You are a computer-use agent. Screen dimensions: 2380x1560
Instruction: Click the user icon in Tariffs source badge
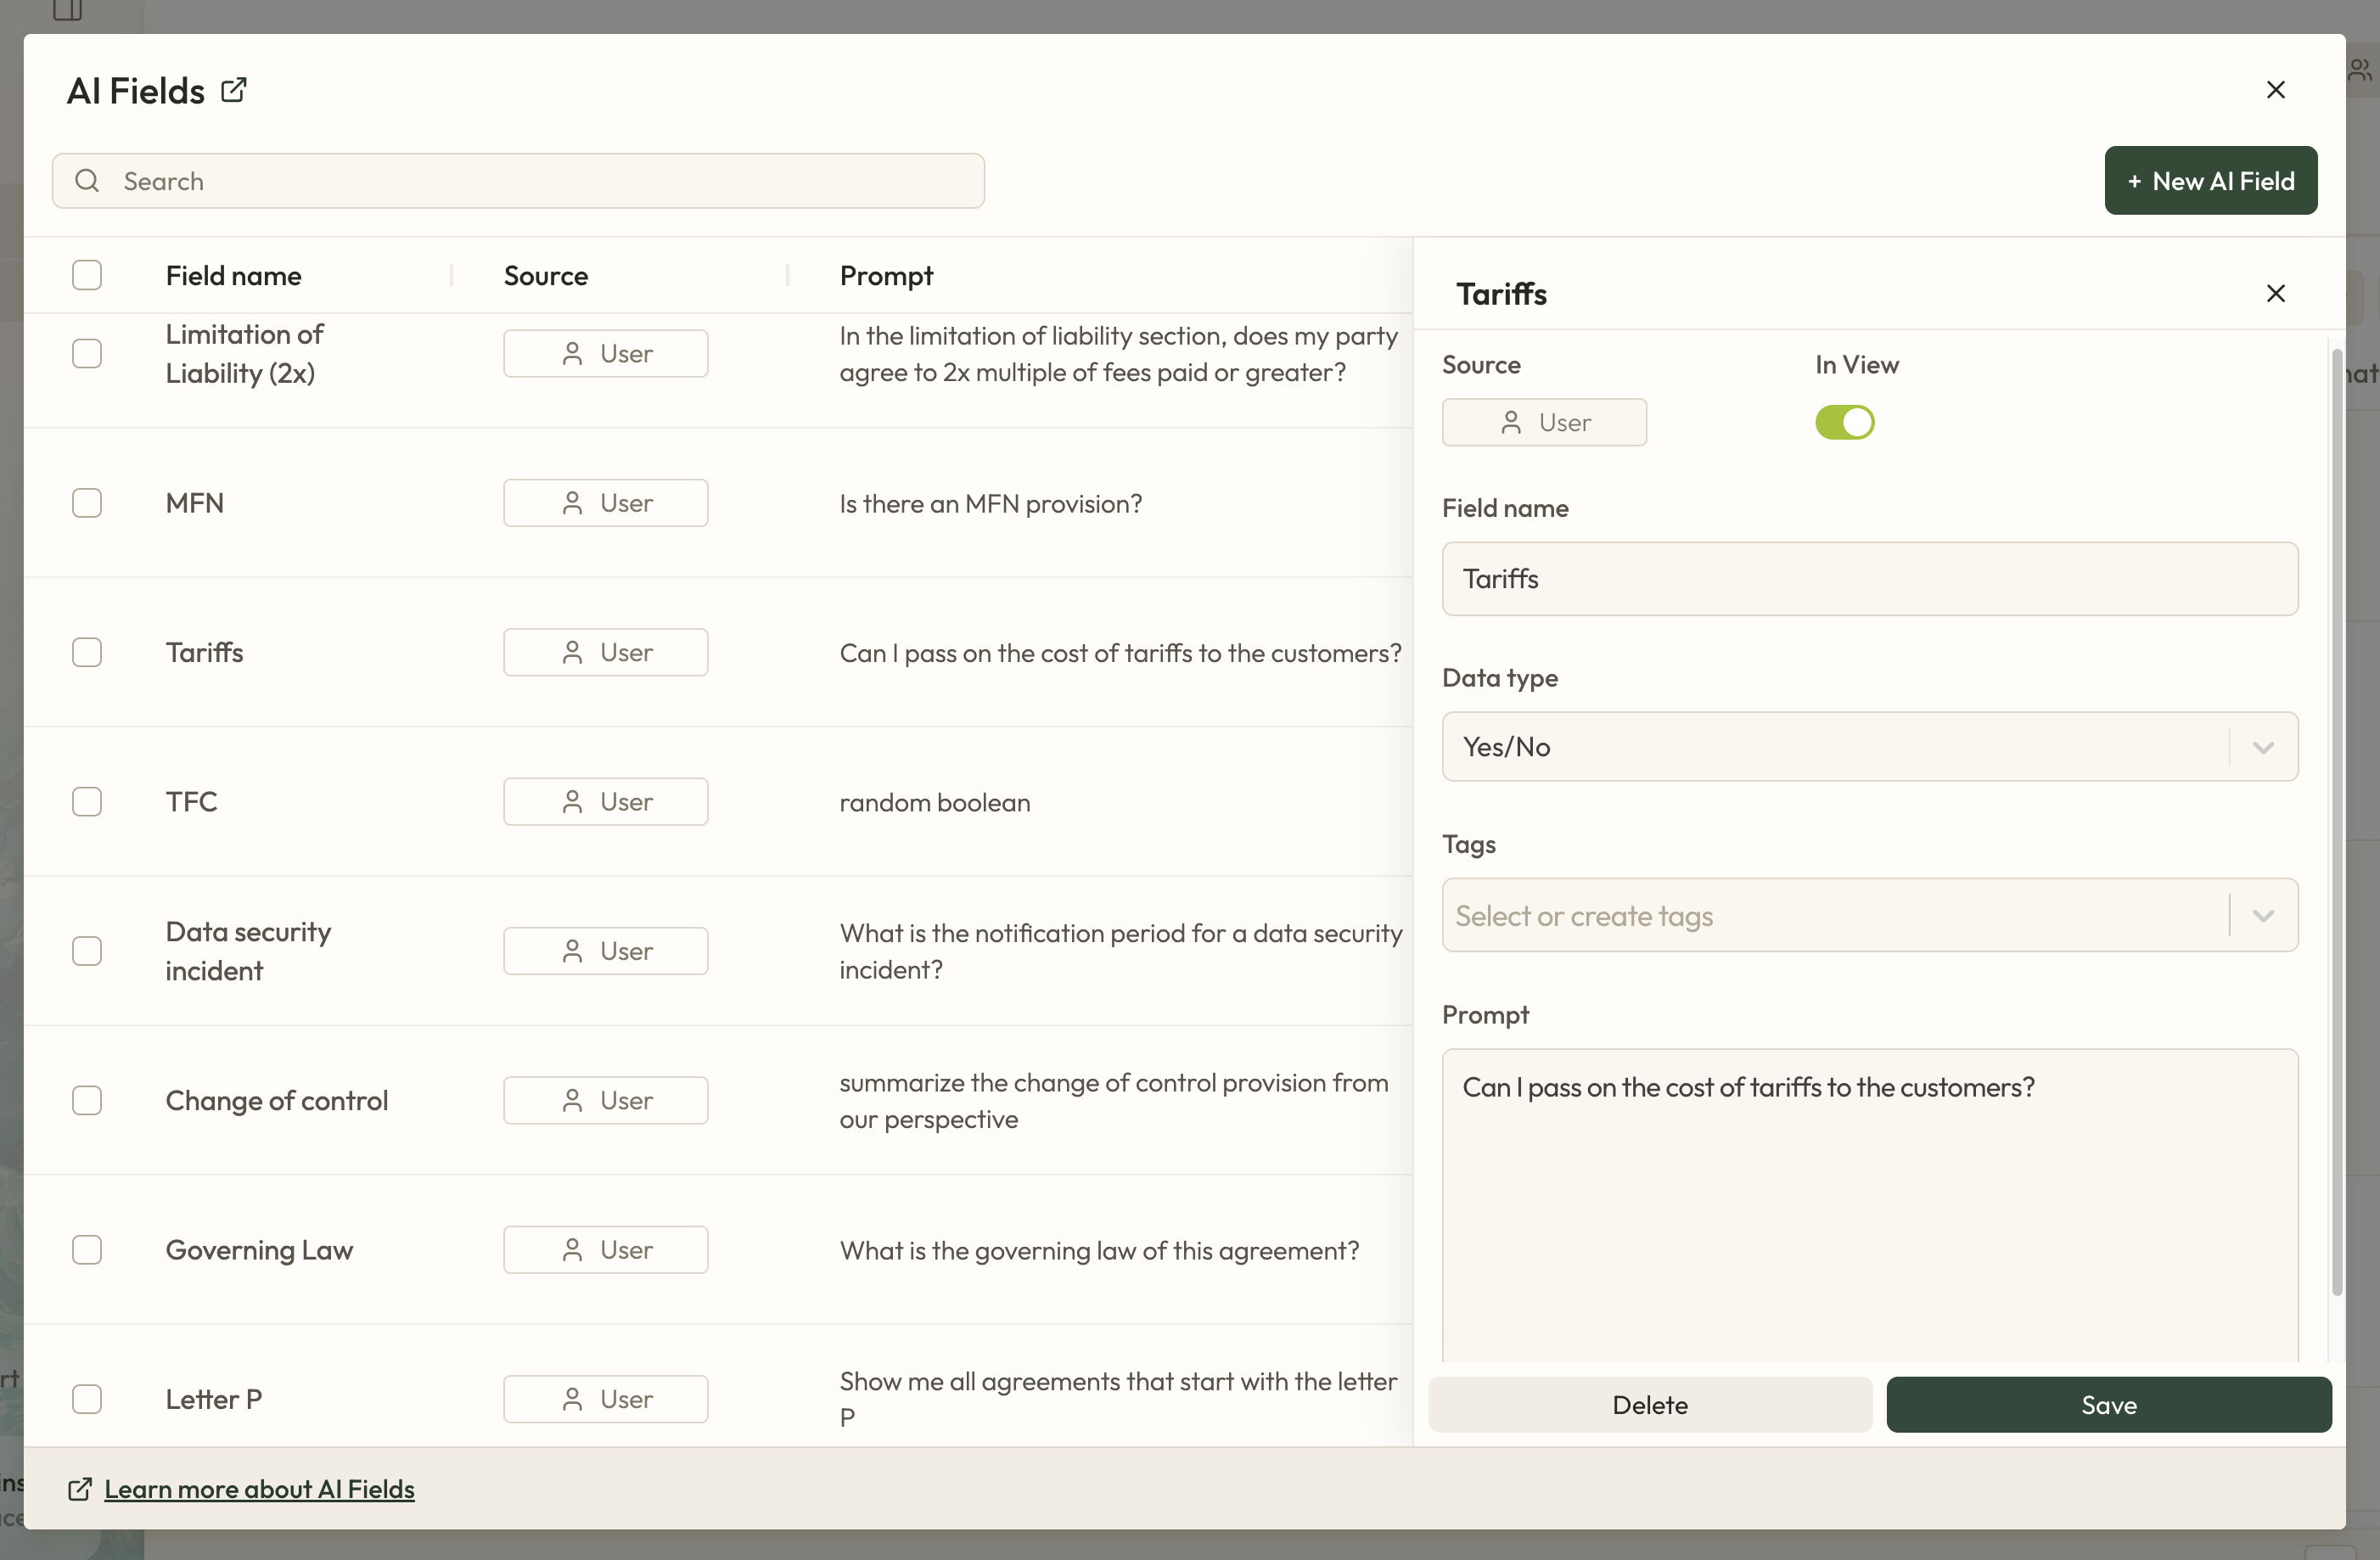pyautogui.click(x=1511, y=423)
